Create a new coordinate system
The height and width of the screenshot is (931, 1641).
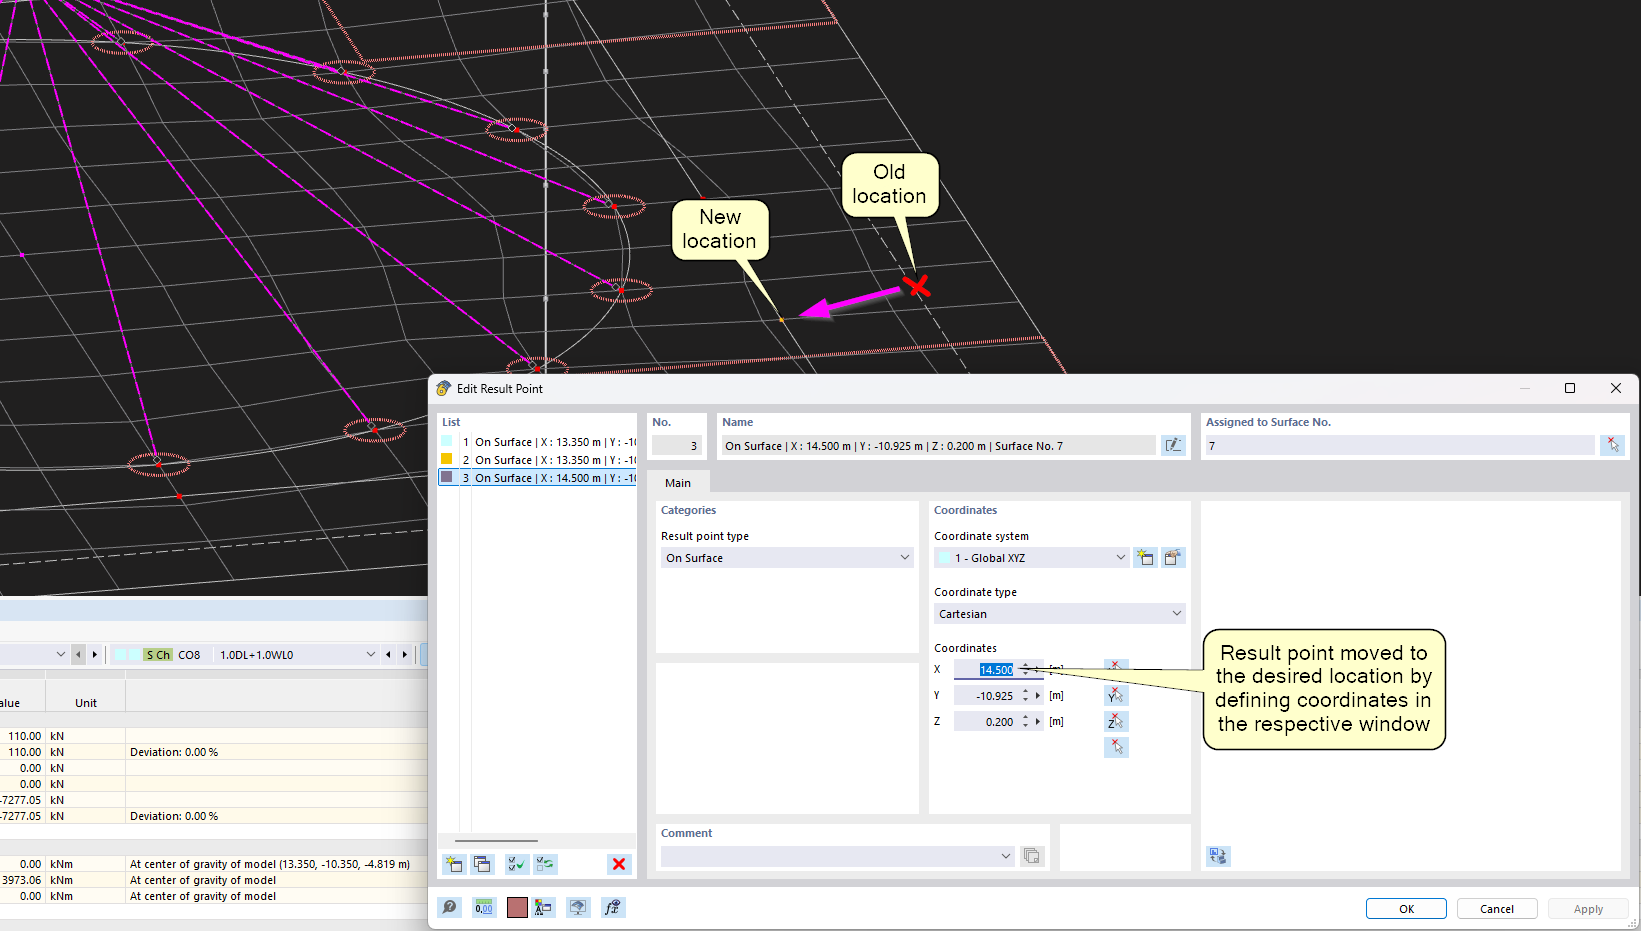pyautogui.click(x=1145, y=558)
